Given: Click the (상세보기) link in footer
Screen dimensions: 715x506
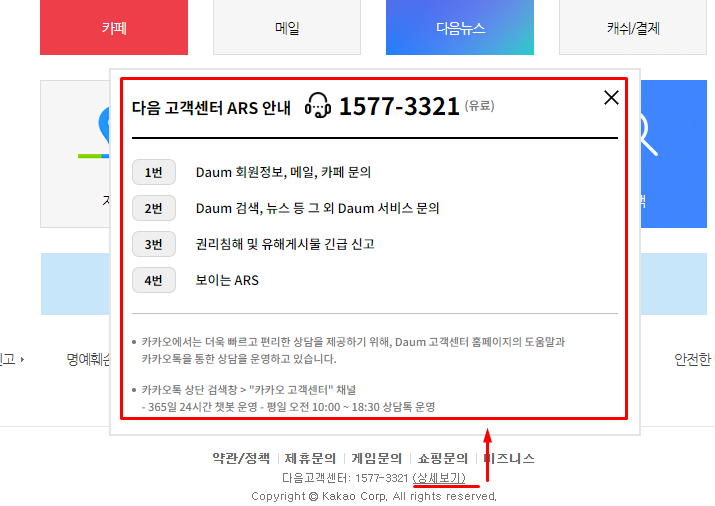Looking at the screenshot, I should pyautogui.click(x=439, y=478).
